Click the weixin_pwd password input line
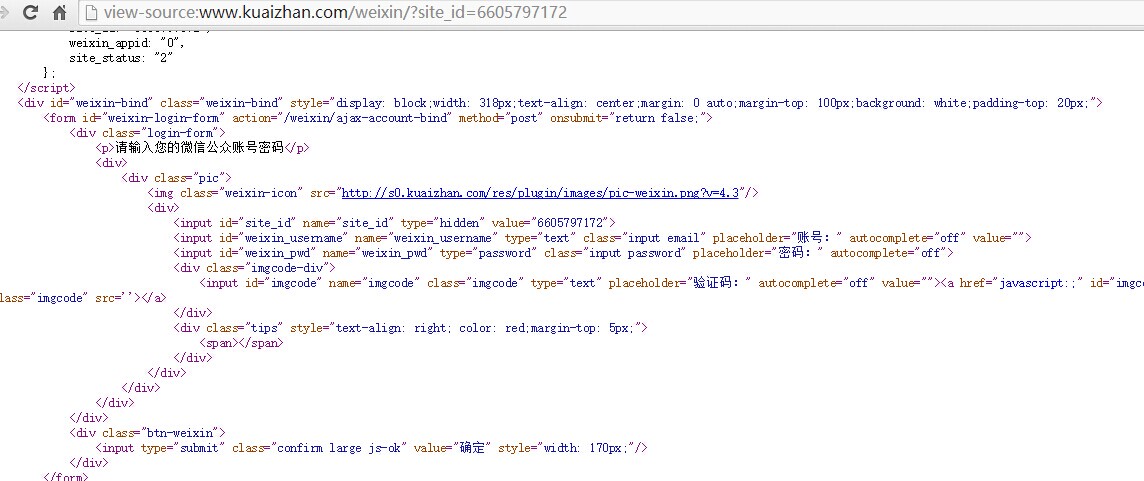This screenshot has height=481, width=1144. coord(564,253)
